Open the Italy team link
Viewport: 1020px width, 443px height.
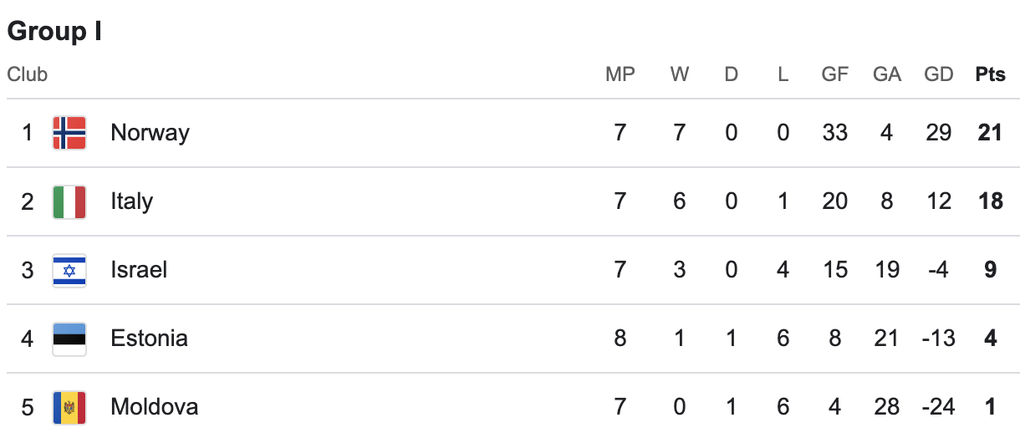(x=132, y=201)
